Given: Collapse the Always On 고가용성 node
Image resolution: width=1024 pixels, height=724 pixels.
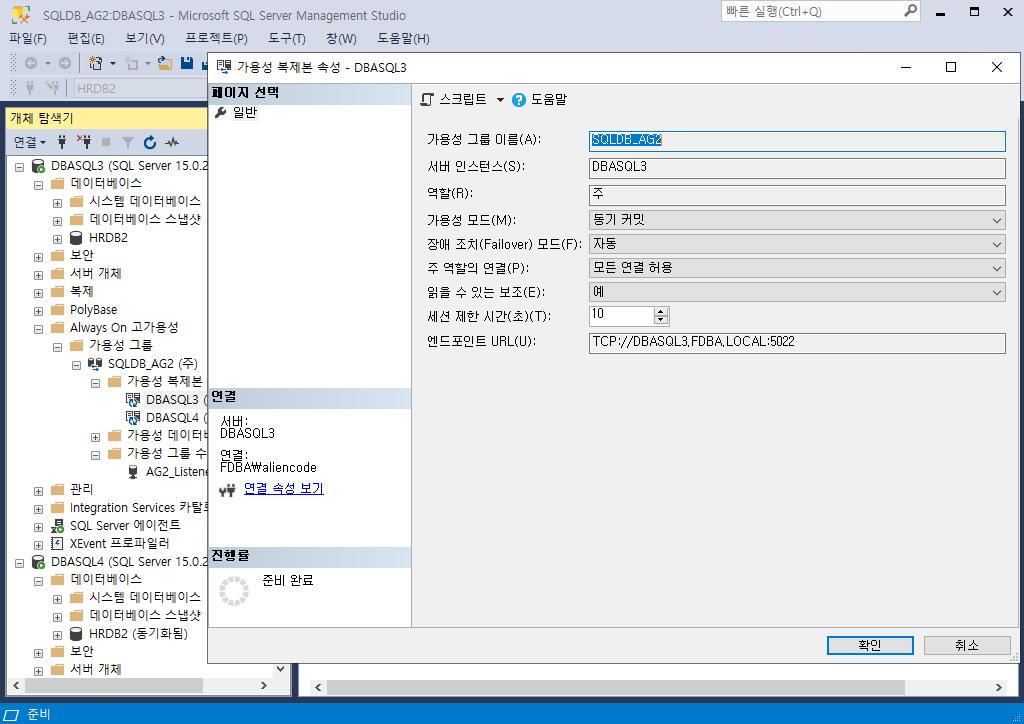Looking at the screenshot, I should (39, 329).
